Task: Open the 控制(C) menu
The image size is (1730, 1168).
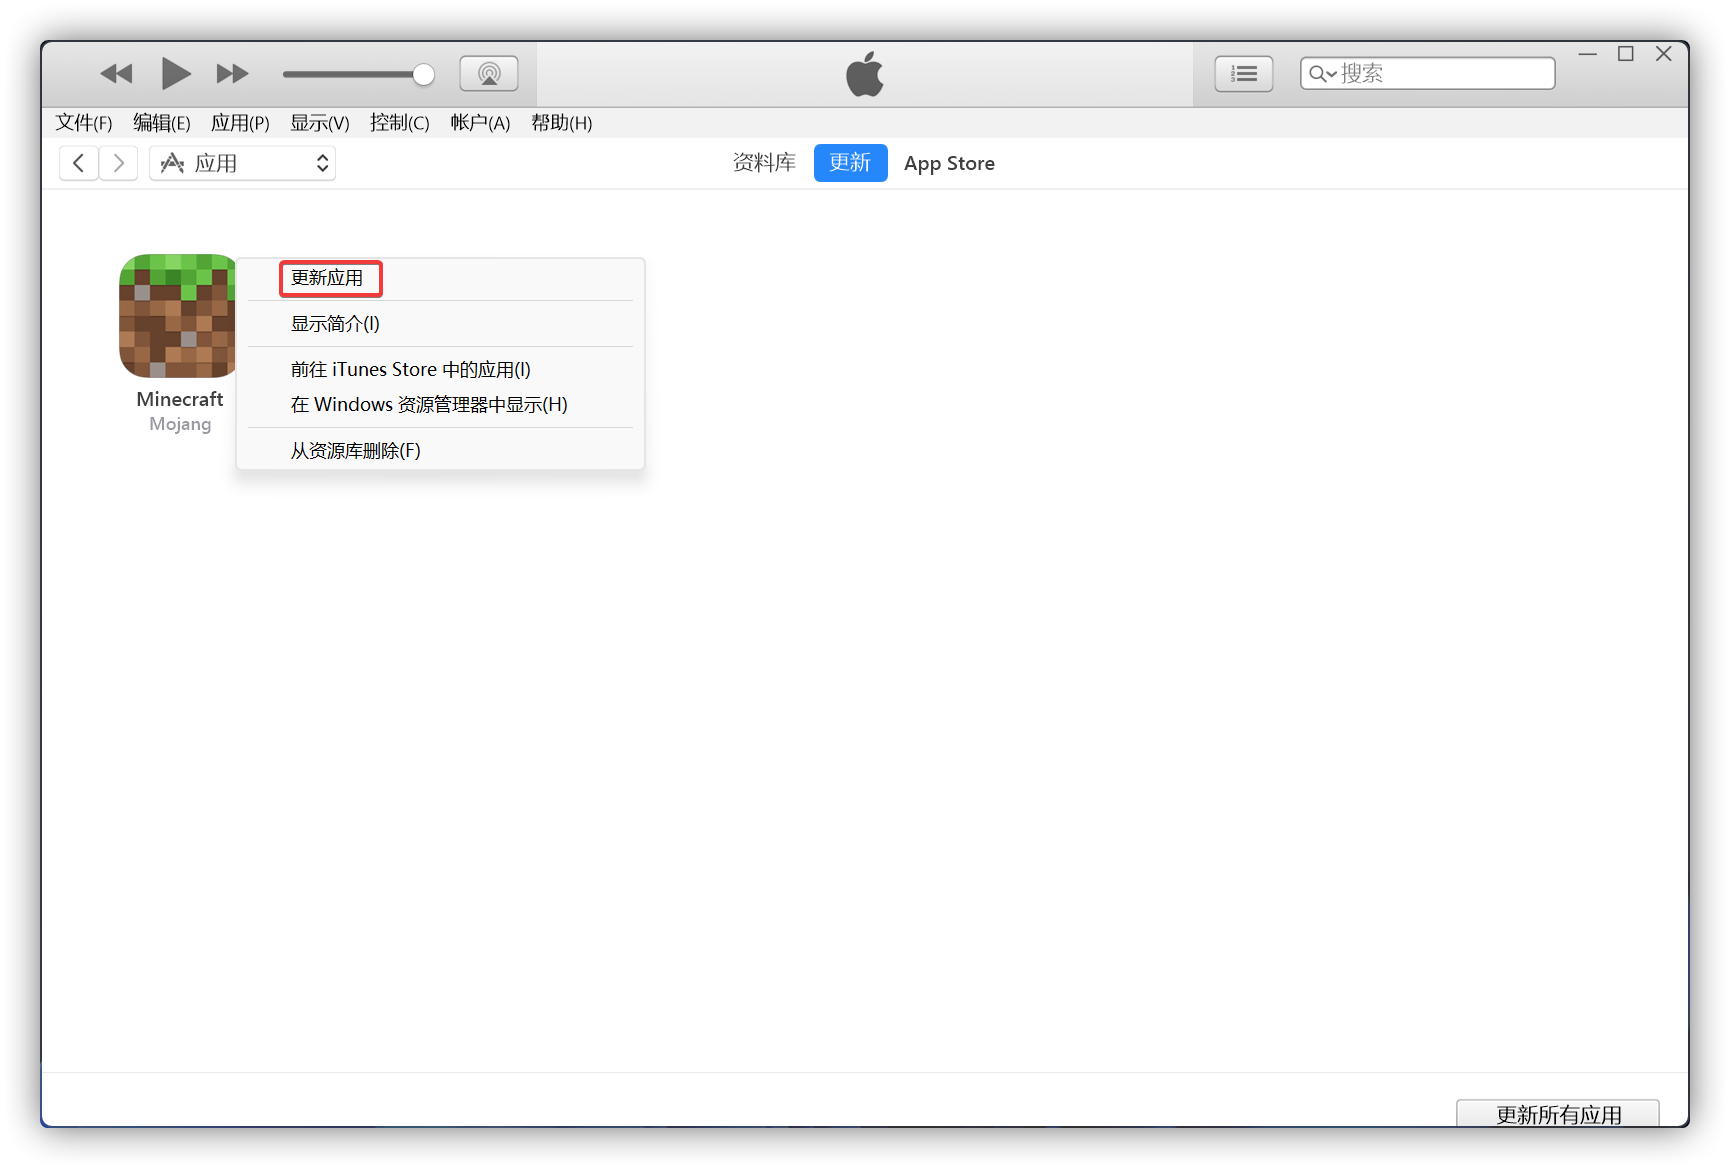Action: (x=400, y=123)
